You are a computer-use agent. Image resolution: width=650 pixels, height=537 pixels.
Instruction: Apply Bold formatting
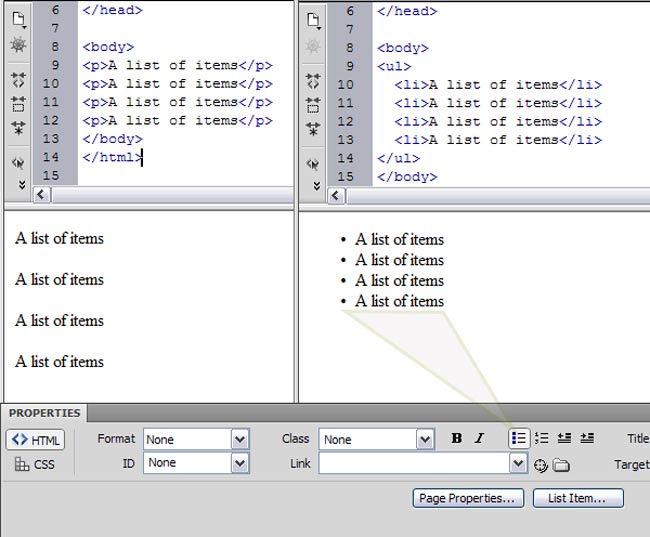[456, 438]
